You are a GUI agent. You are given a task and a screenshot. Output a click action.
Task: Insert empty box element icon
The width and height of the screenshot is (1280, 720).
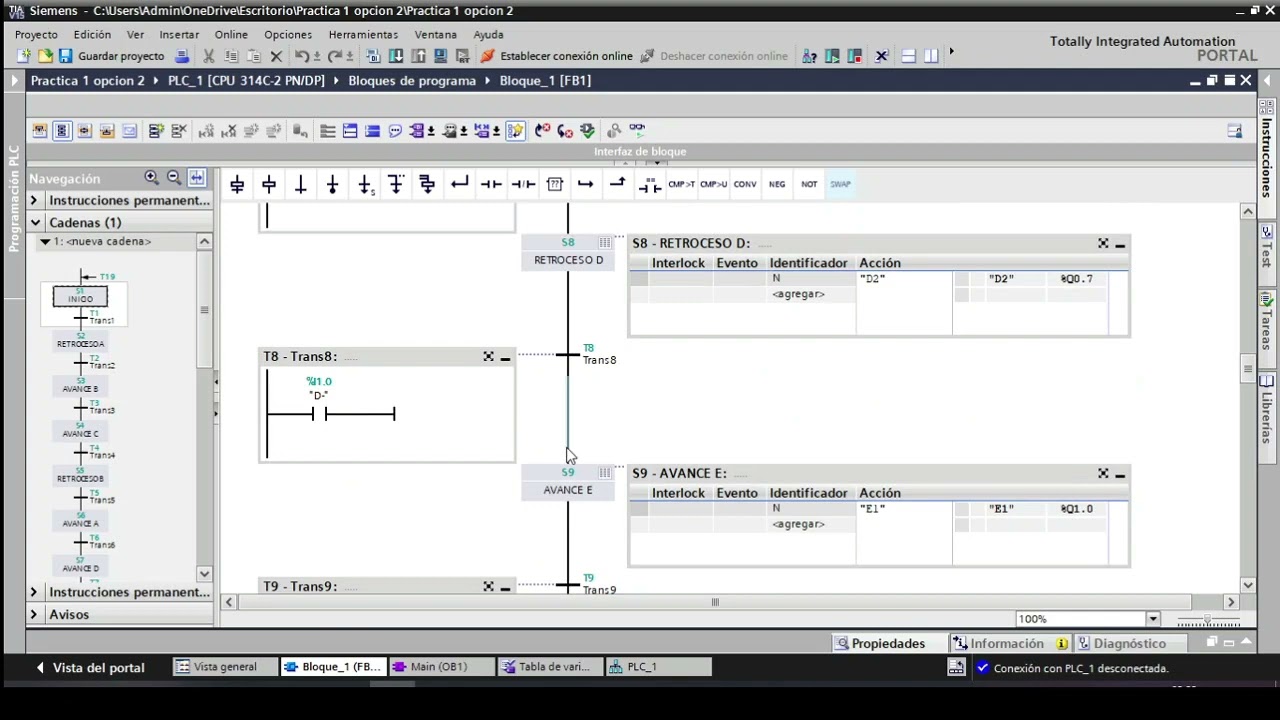[555, 184]
